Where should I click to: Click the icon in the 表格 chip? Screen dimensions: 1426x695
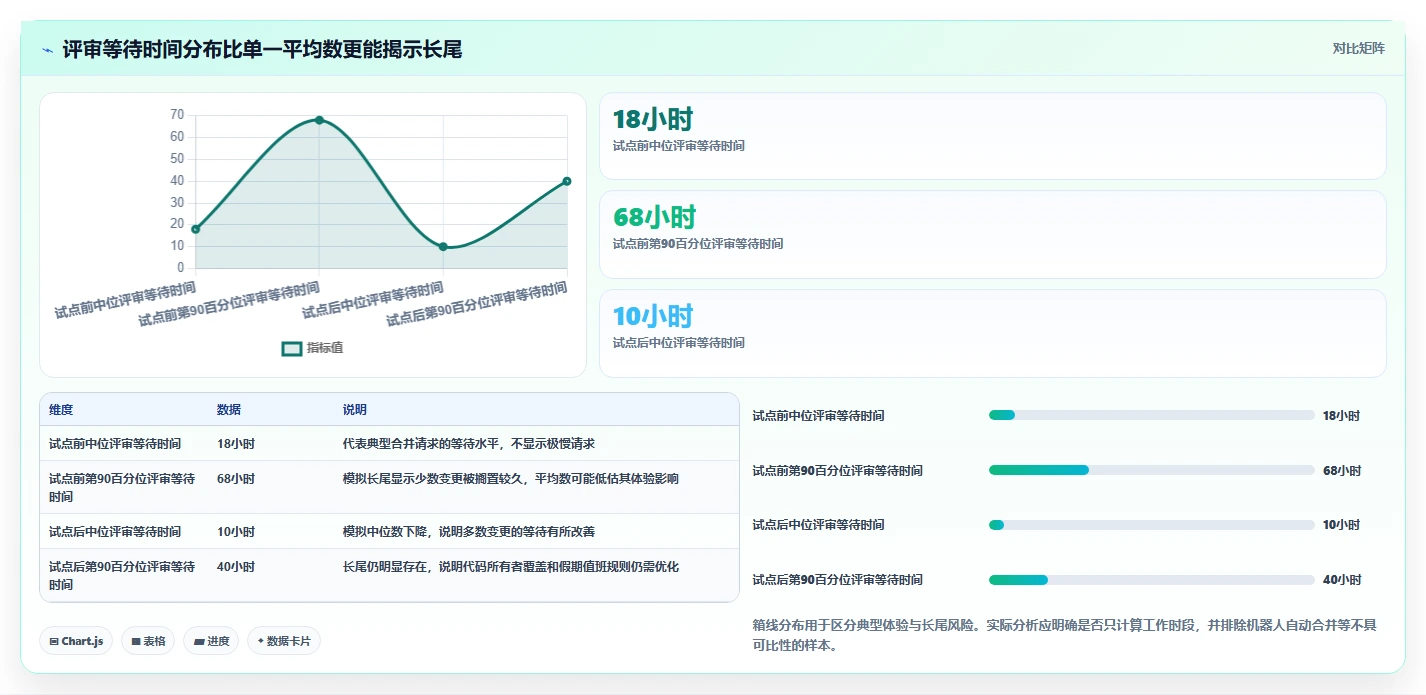coord(136,642)
